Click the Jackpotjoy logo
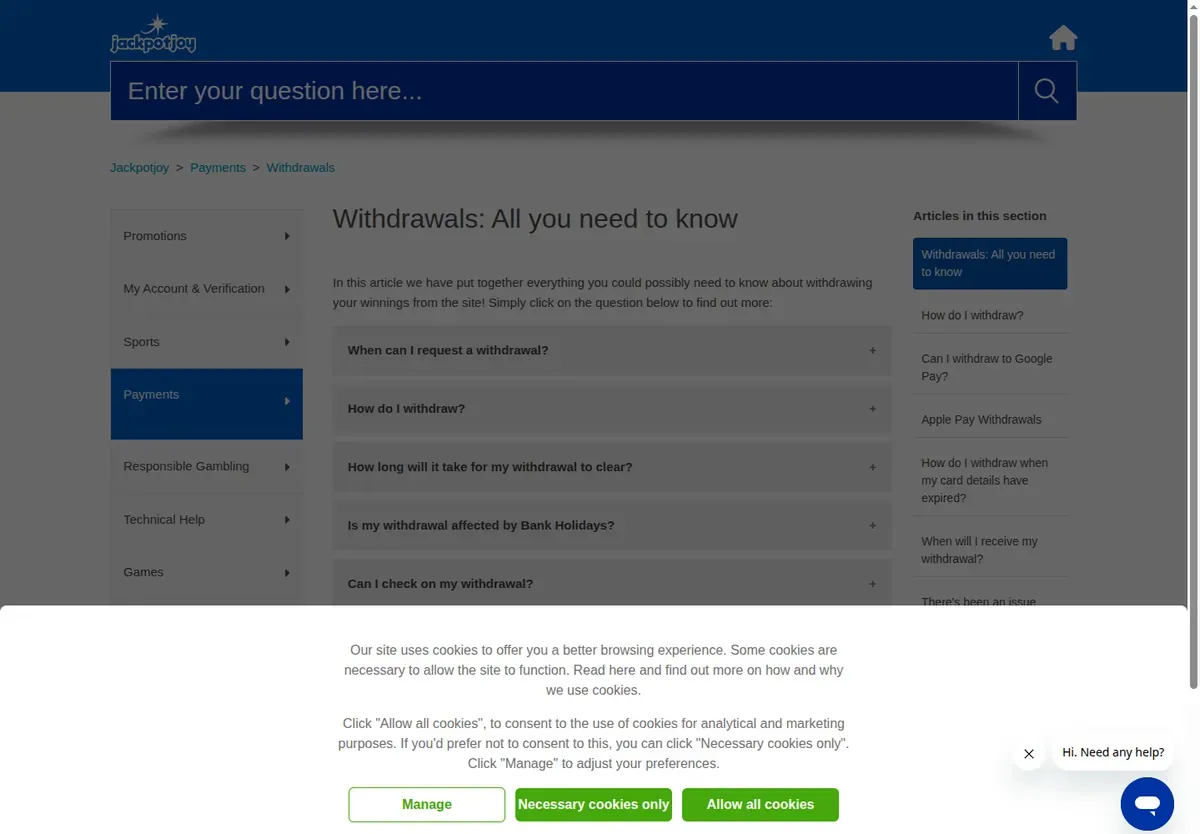This screenshot has width=1200, height=834. (x=153, y=34)
